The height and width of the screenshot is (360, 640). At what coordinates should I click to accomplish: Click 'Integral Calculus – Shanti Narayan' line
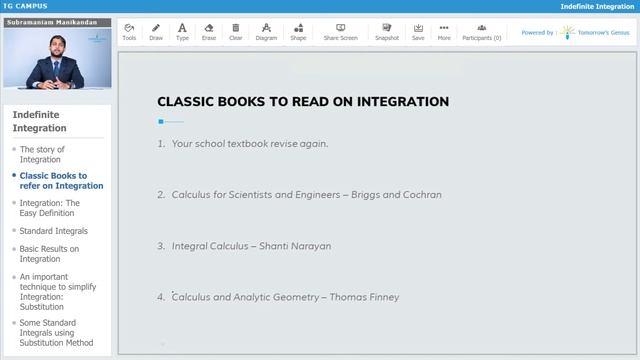coord(251,246)
